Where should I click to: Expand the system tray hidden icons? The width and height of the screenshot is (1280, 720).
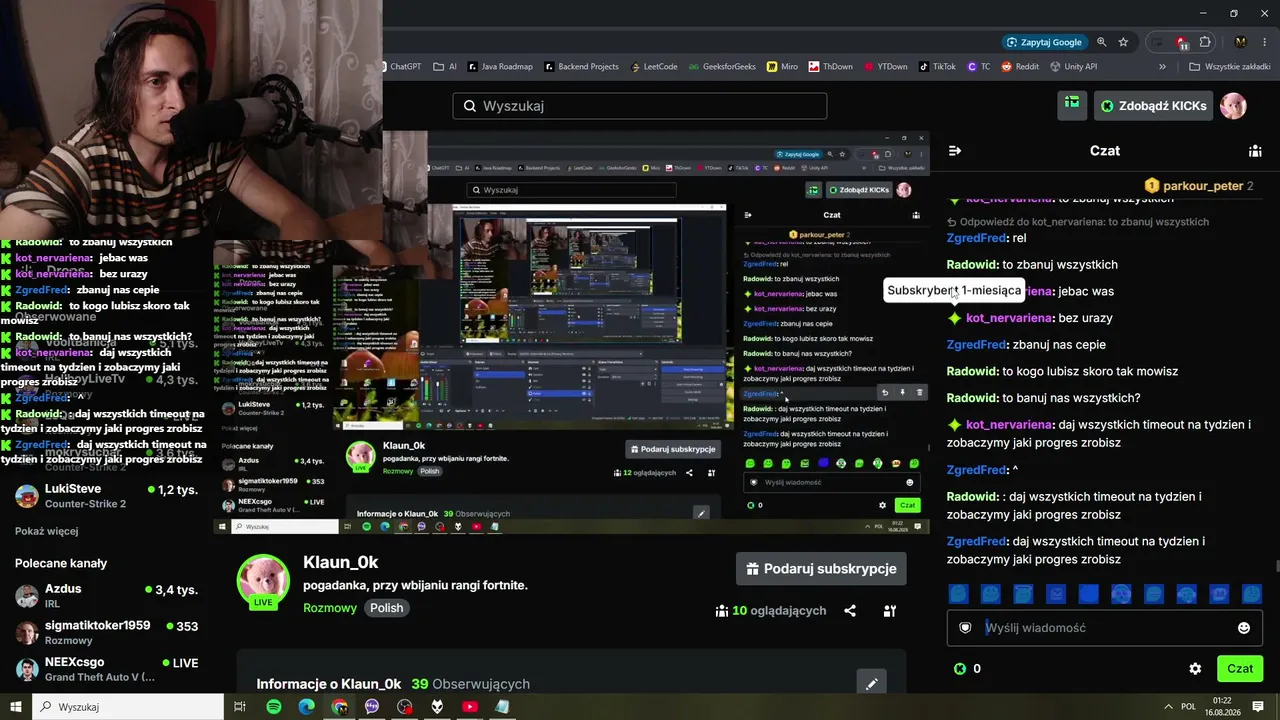point(1168,707)
